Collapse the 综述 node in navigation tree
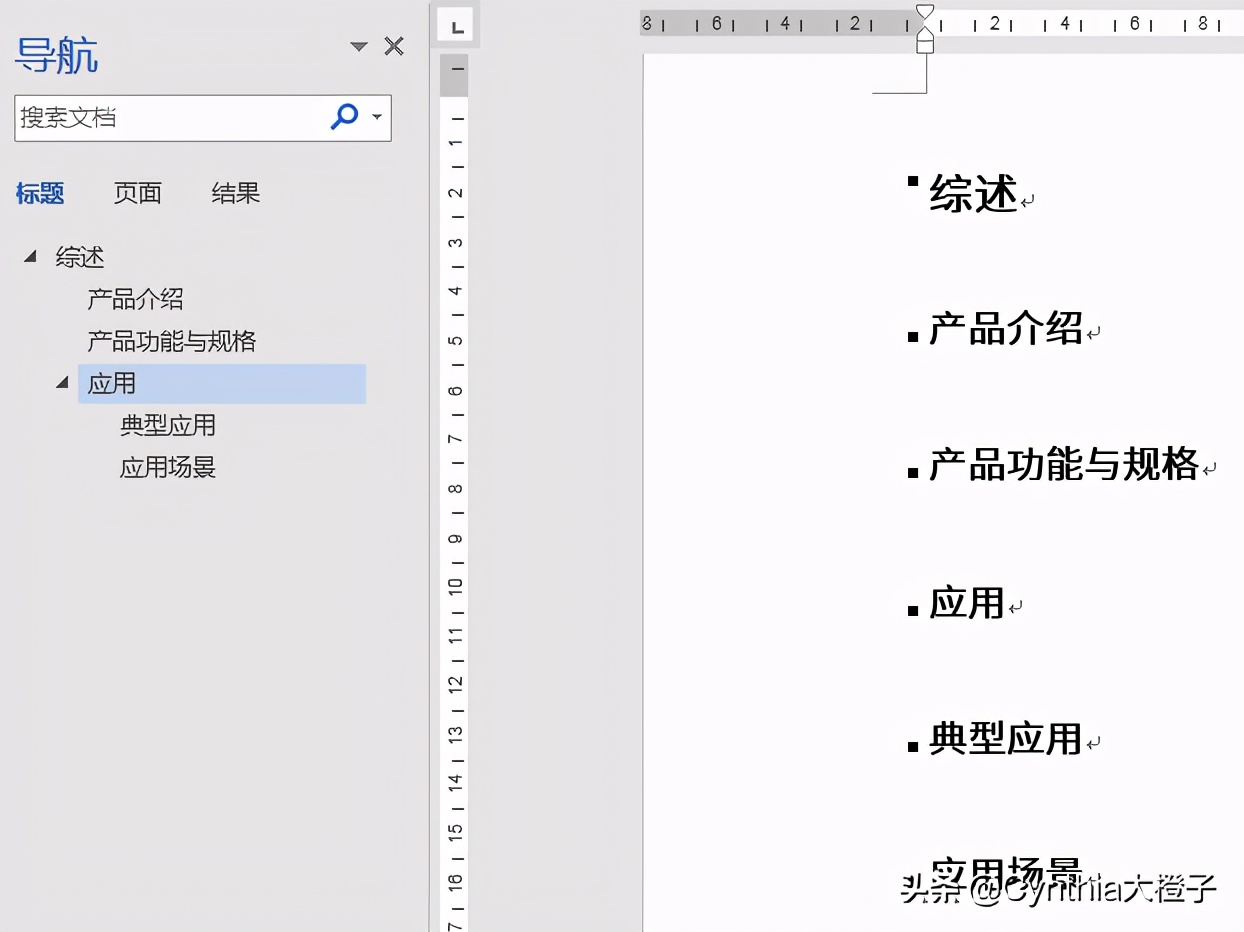This screenshot has width=1244, height=932. (x=29, y=256)
